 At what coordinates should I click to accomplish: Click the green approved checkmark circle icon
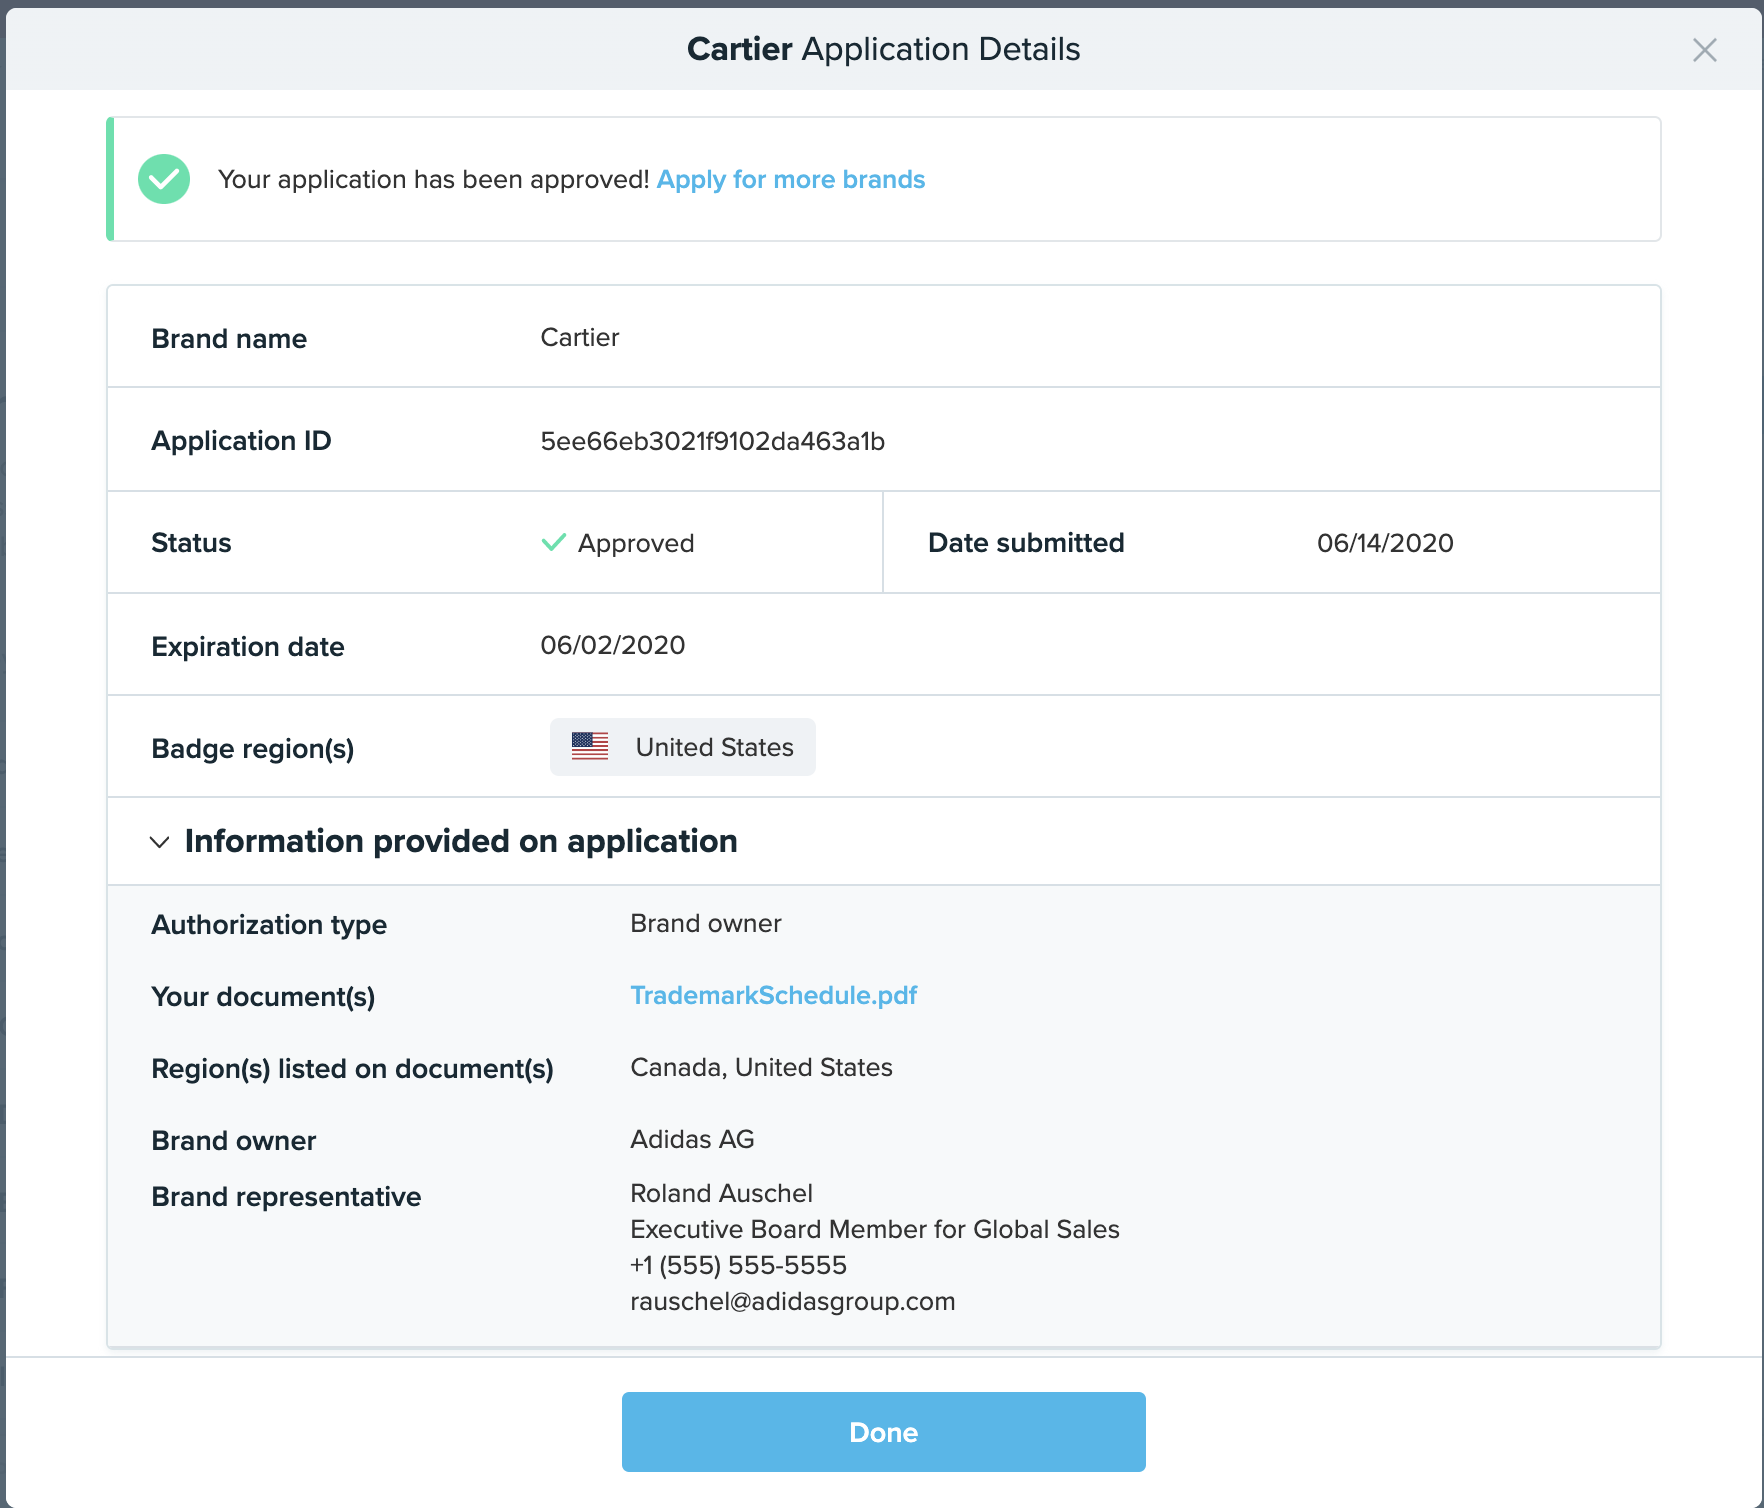164,179
